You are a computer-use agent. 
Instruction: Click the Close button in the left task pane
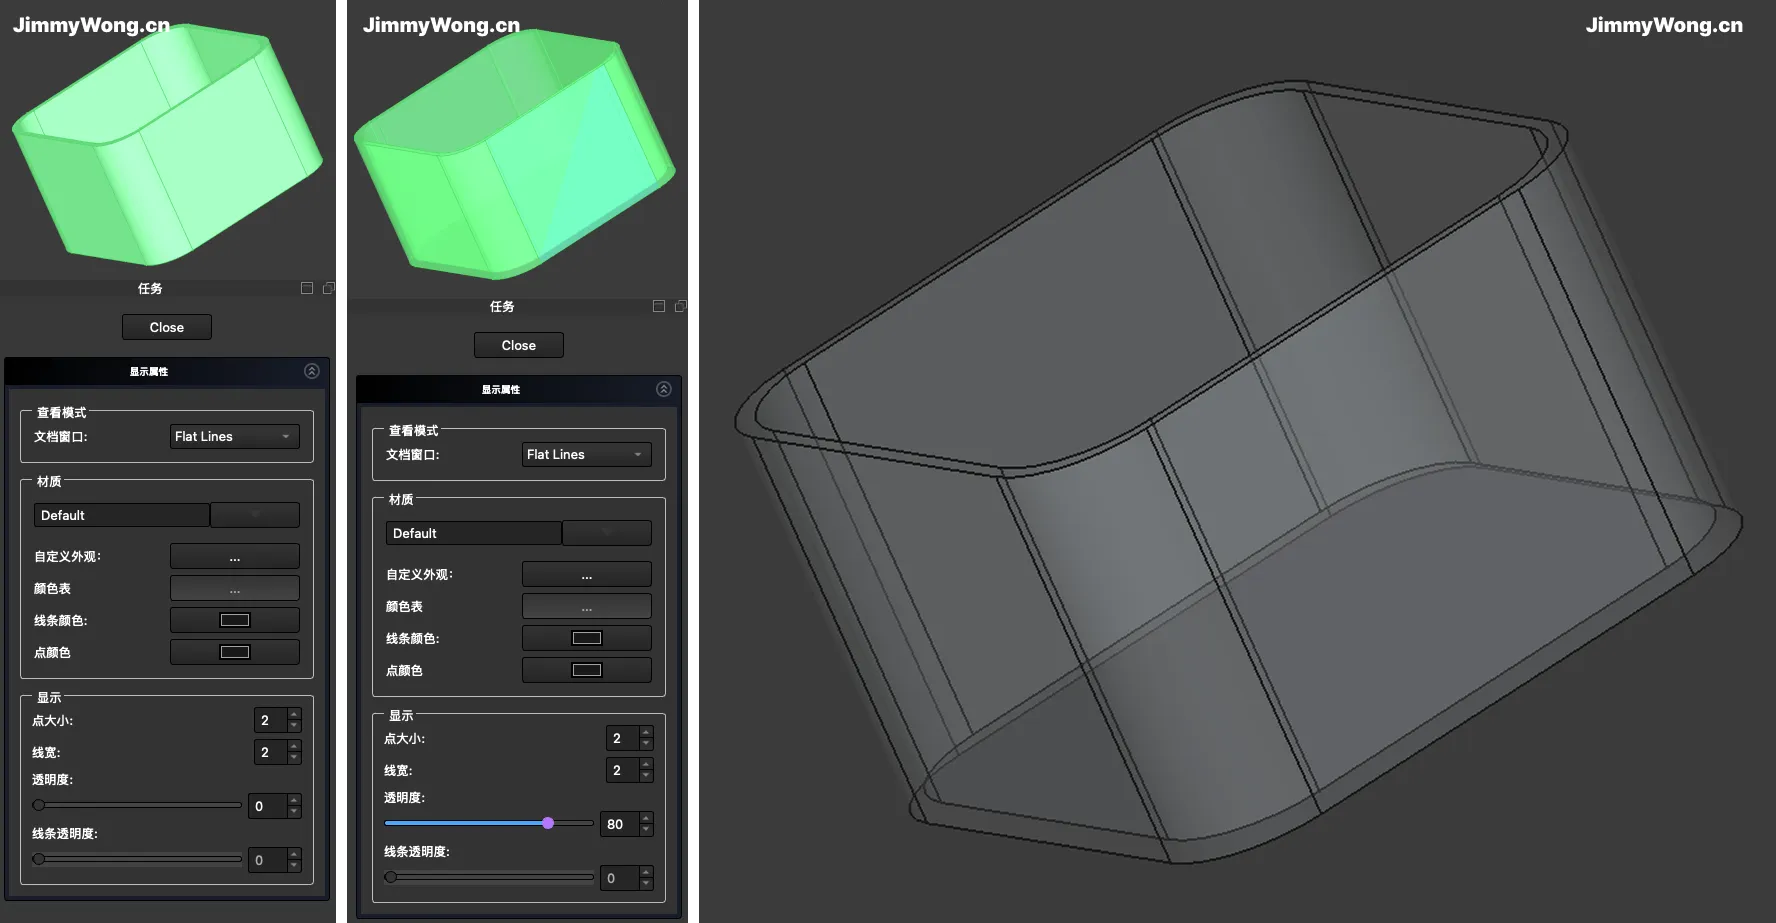(x=167, y=327)
